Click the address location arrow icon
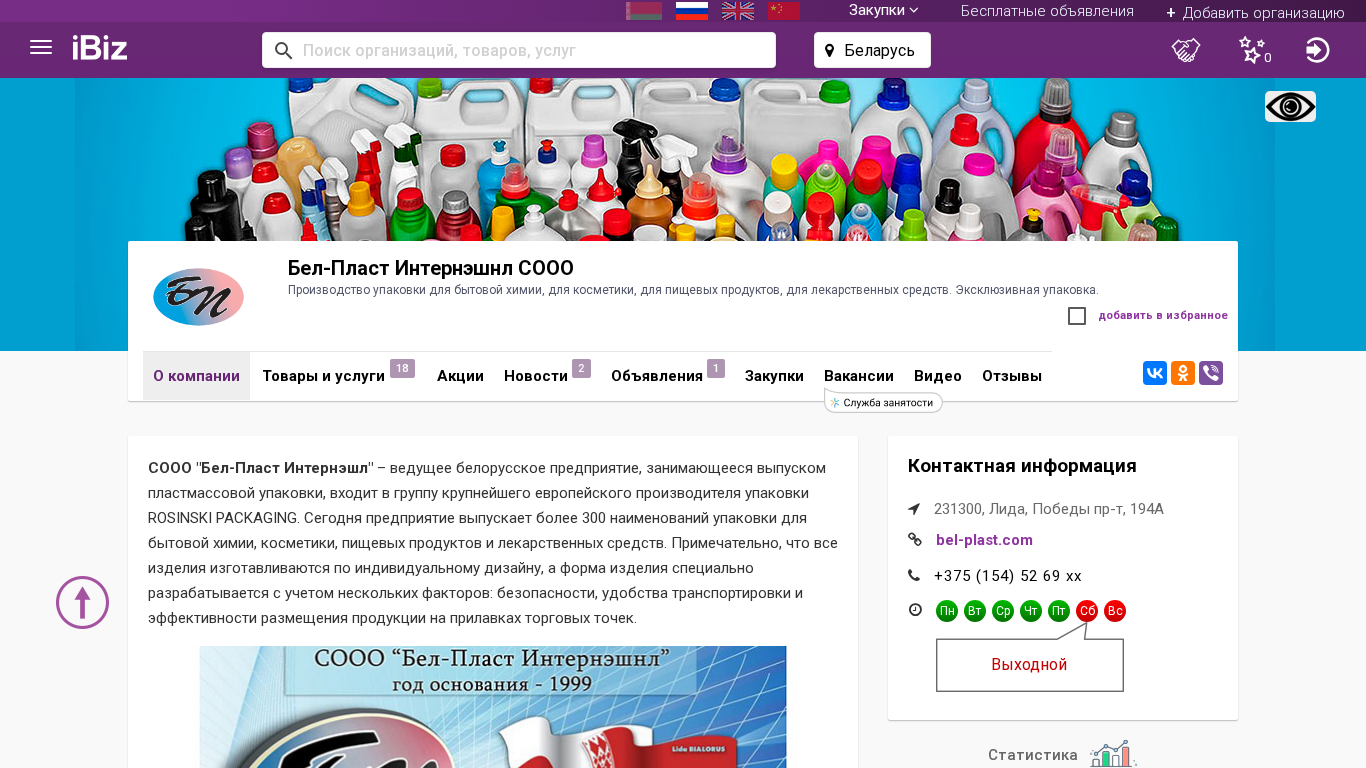The height and width of the screenshot is (768, 1366). point(914,509)
